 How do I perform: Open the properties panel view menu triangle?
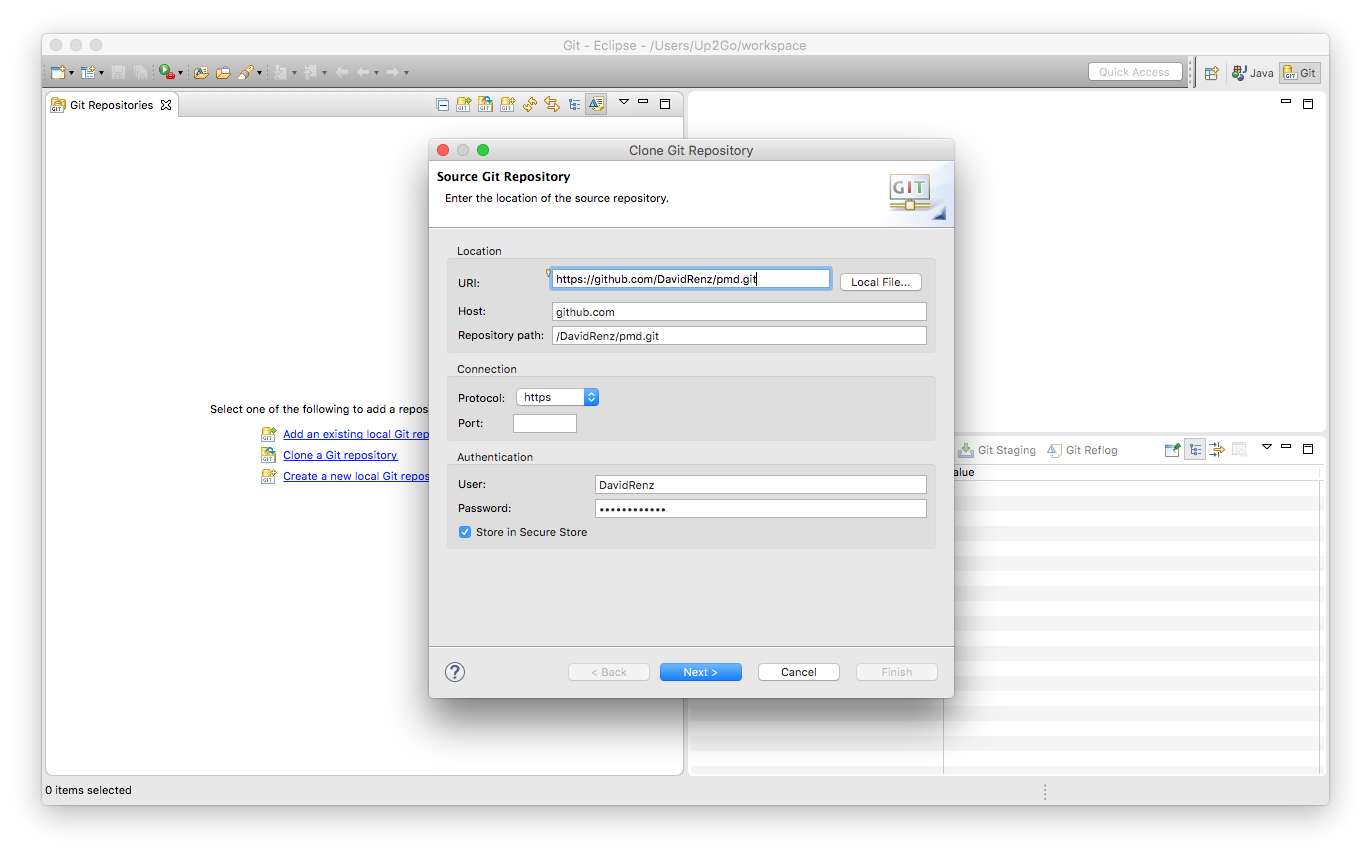point(1267,446)
